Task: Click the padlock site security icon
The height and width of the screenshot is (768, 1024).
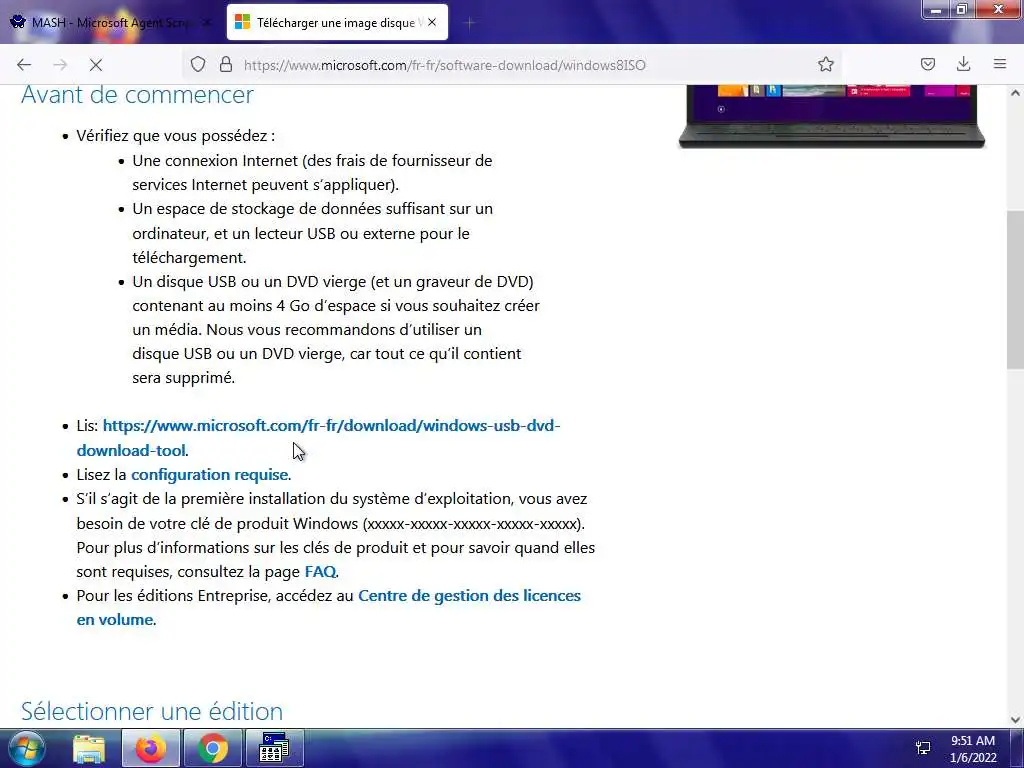Action: (x=226, y=65)
